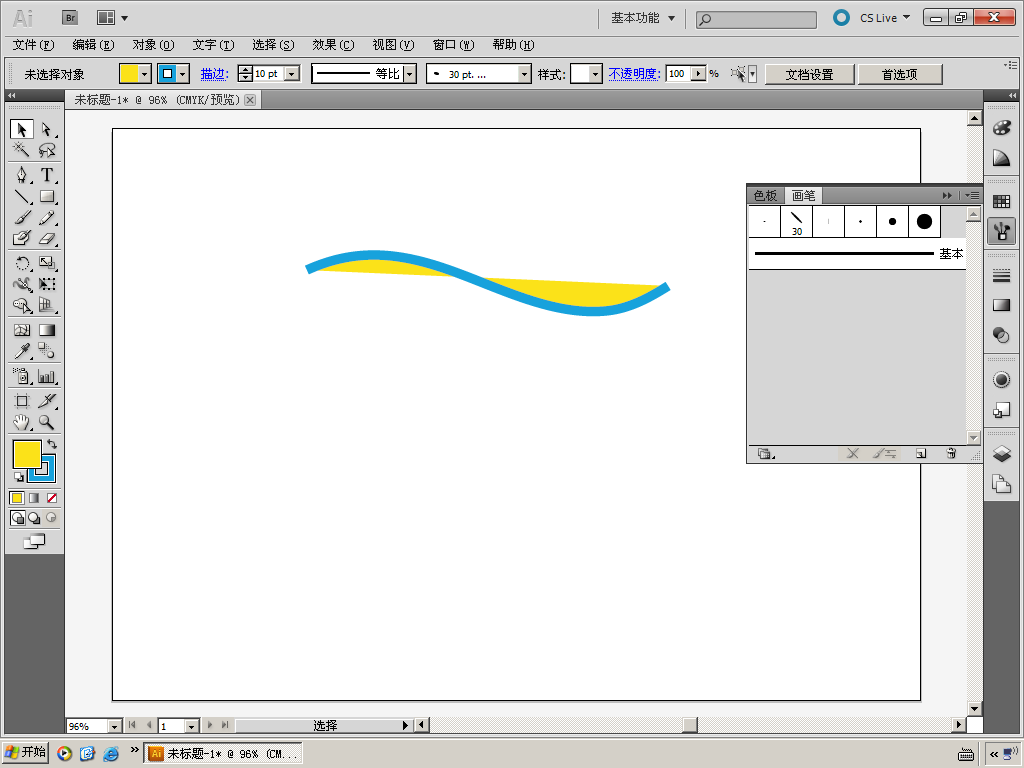Select the Eraser tool

46,238
